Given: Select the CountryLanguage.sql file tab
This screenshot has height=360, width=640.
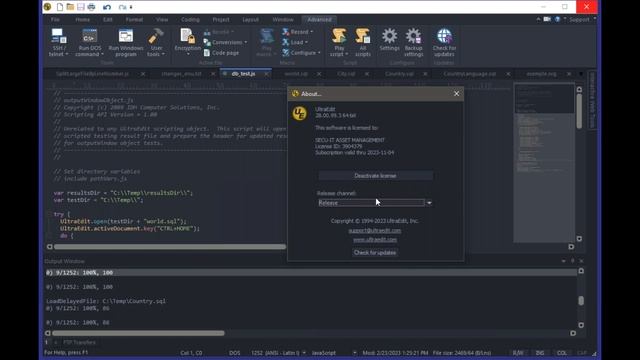Looking at the screenshot, I should pyautogui.click(x=469, y=74).
